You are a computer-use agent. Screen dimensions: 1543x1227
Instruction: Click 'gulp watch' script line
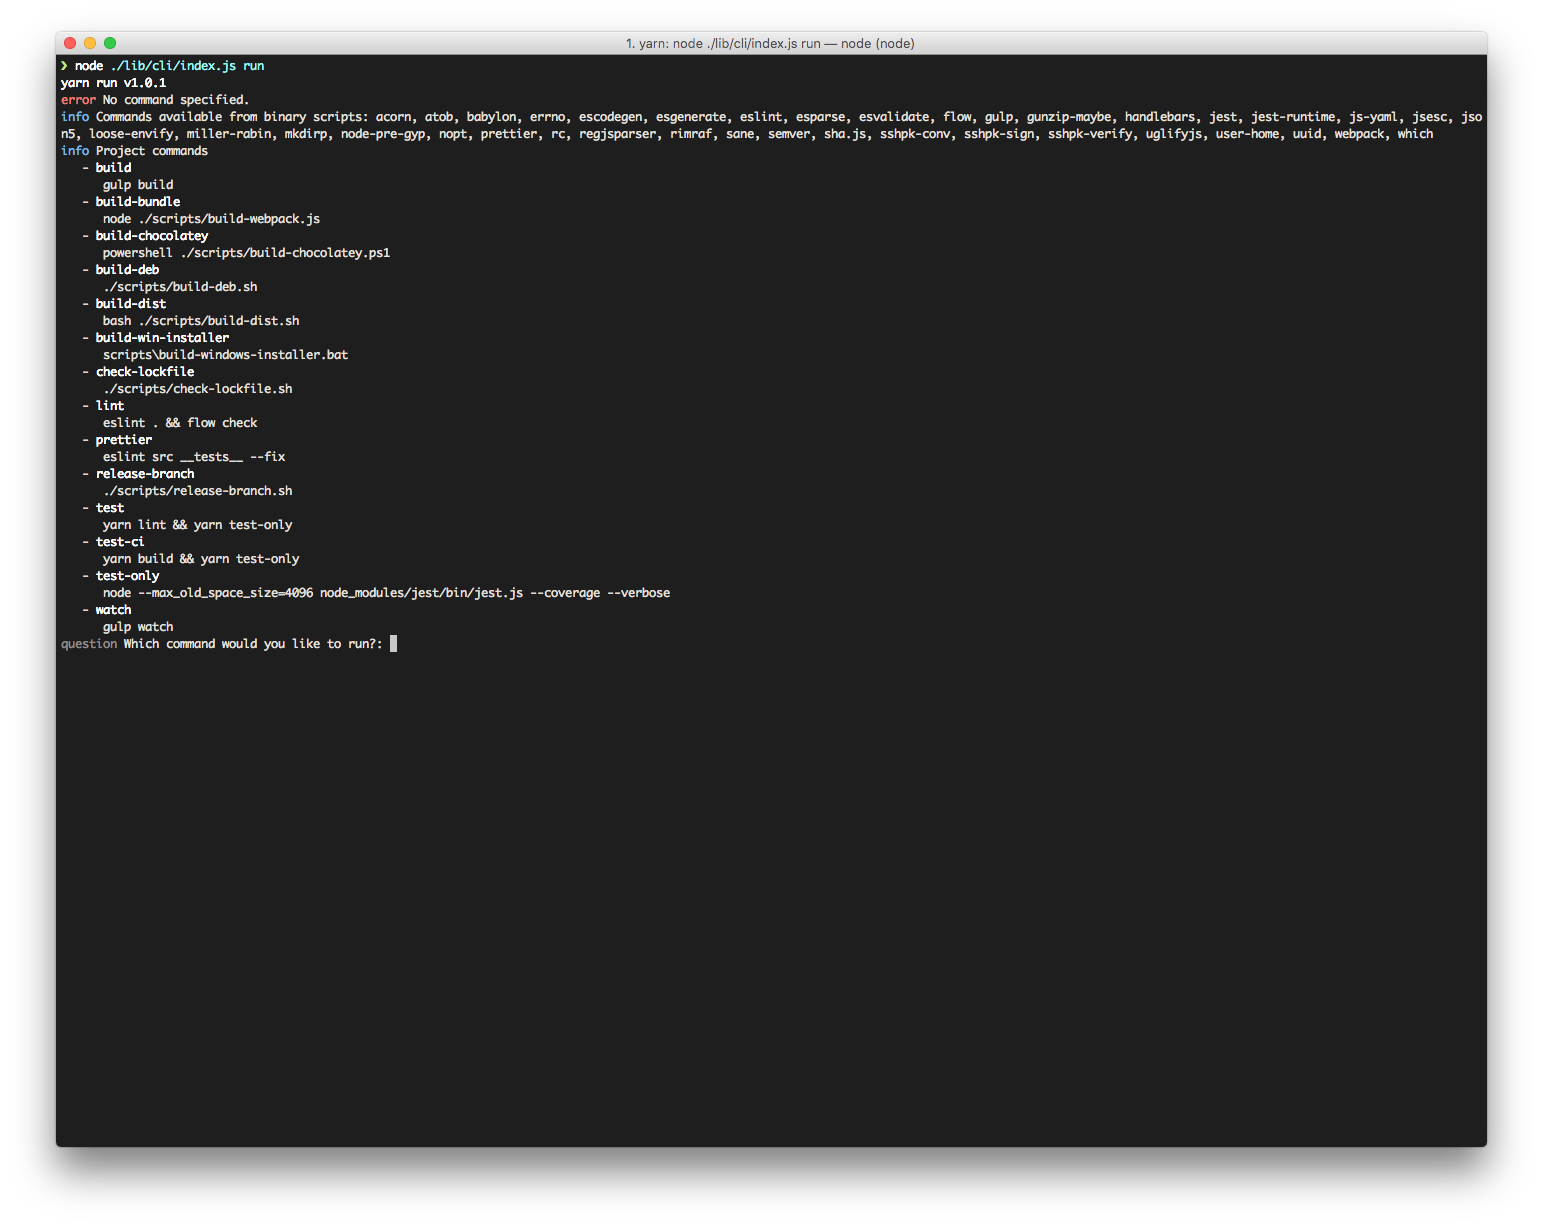click(138, 627)
